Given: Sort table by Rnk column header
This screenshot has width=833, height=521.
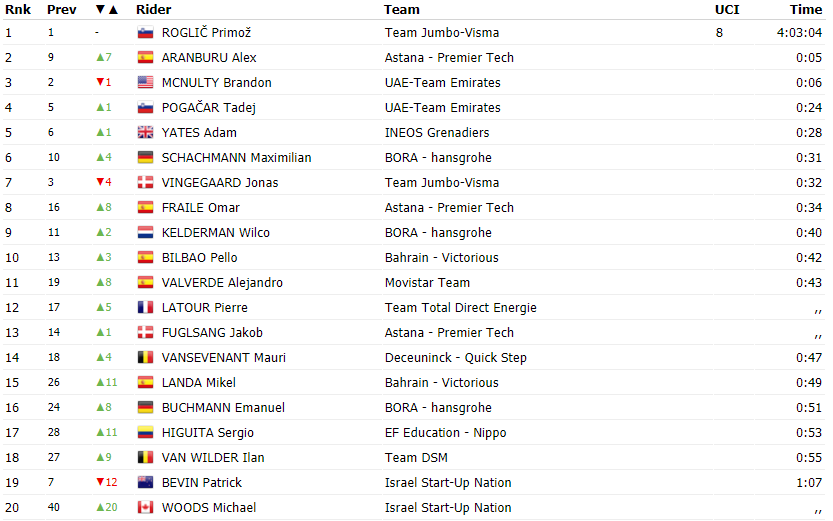Looking at the screenshot, I should coord(18,10).
